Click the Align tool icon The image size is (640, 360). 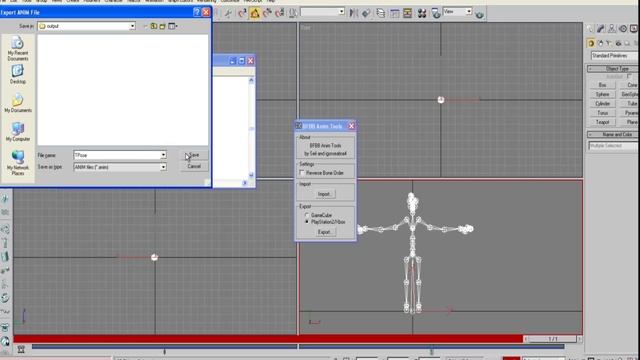pyautogui.click(x=366, y=13)
